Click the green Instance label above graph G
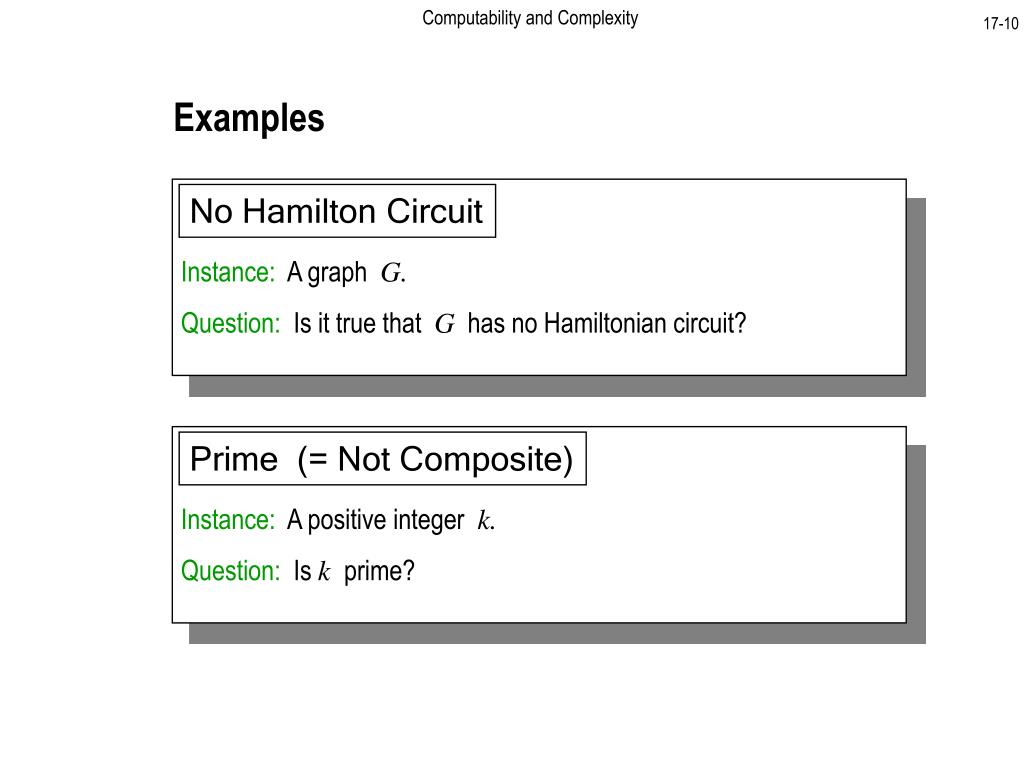Image resolution: width=1024 pixels, height=768 pixels. coord(228,272)
